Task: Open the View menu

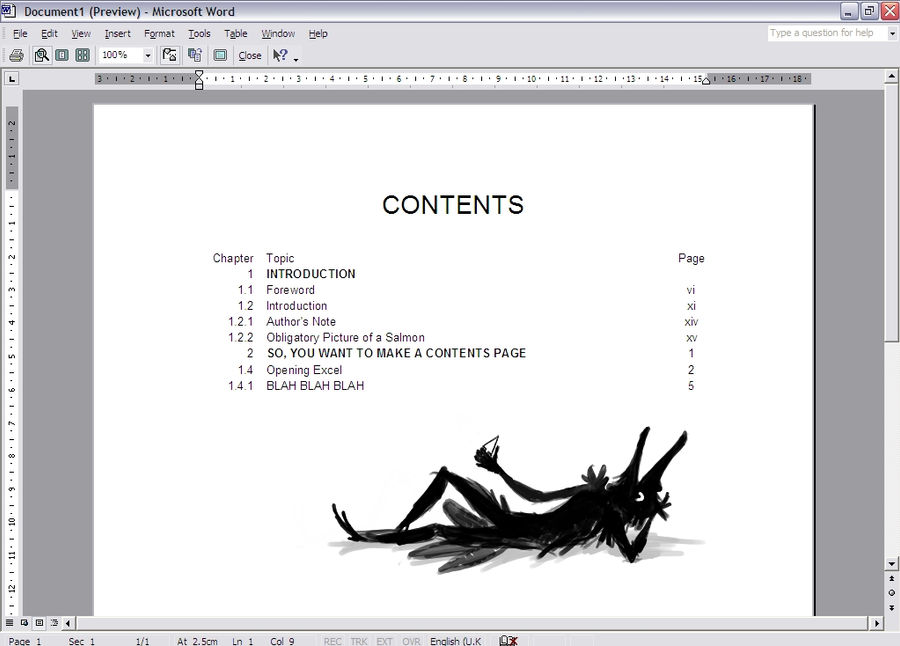Action: [81, 33]
